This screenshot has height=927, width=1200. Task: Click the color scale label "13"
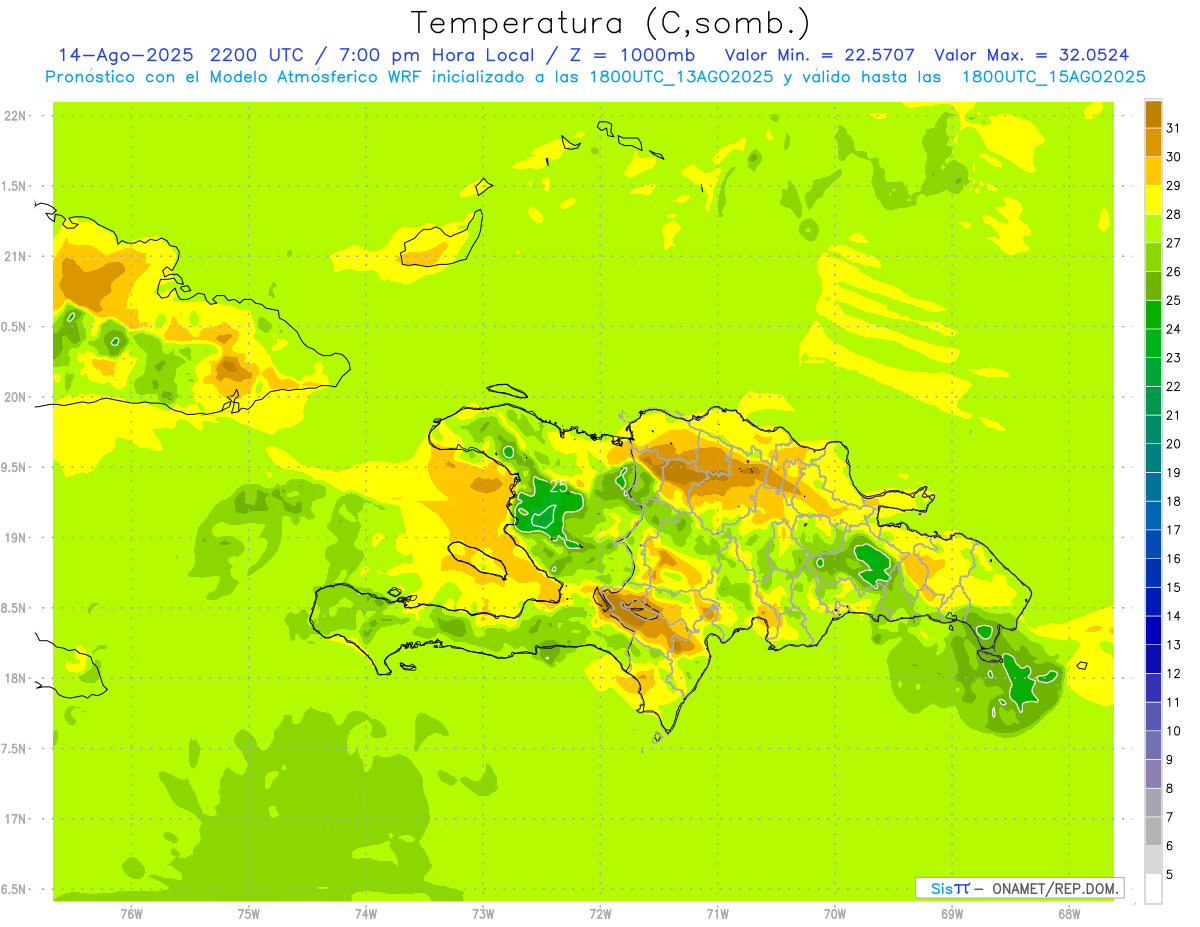pyautogui.click(x=1174, y=644)
